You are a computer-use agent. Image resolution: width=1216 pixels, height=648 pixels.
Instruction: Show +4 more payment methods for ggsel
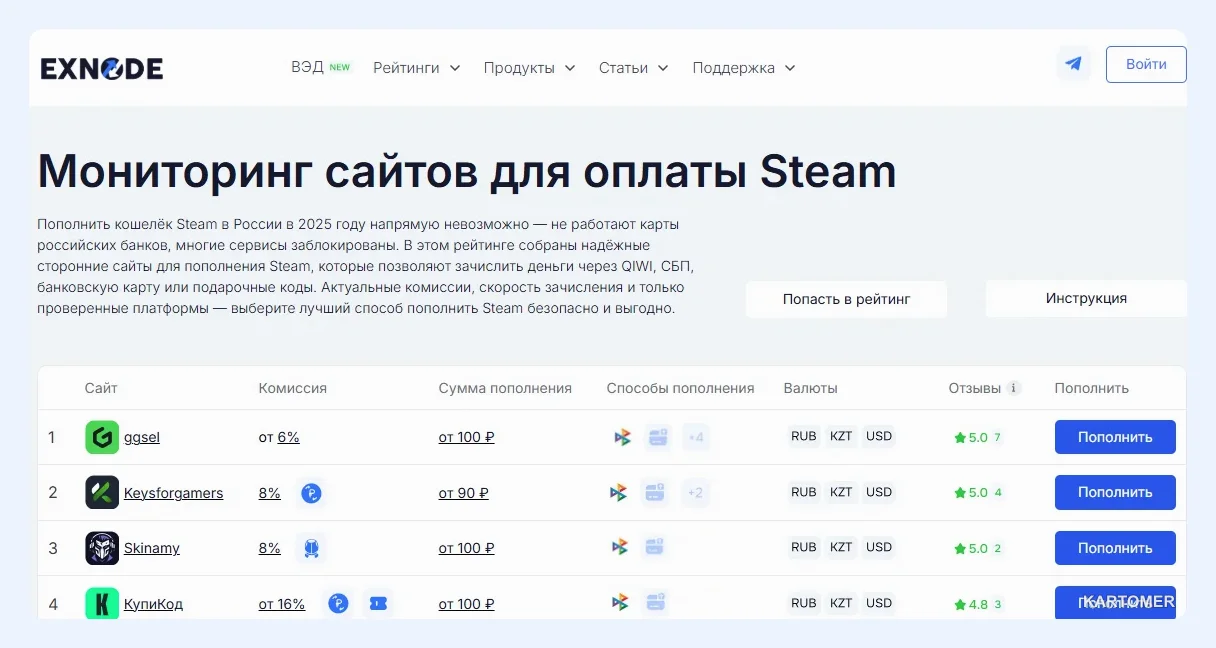696,437
